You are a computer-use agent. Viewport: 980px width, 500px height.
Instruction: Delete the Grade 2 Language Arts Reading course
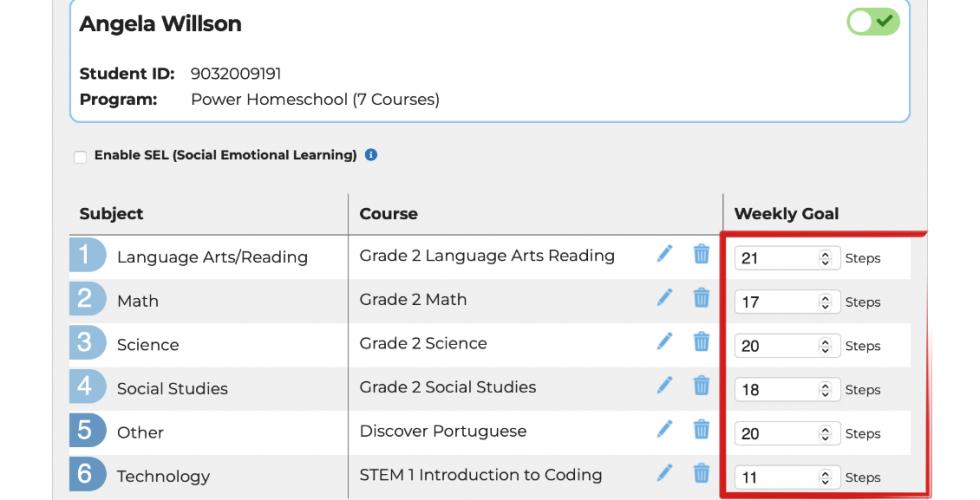tap(702, 254)
